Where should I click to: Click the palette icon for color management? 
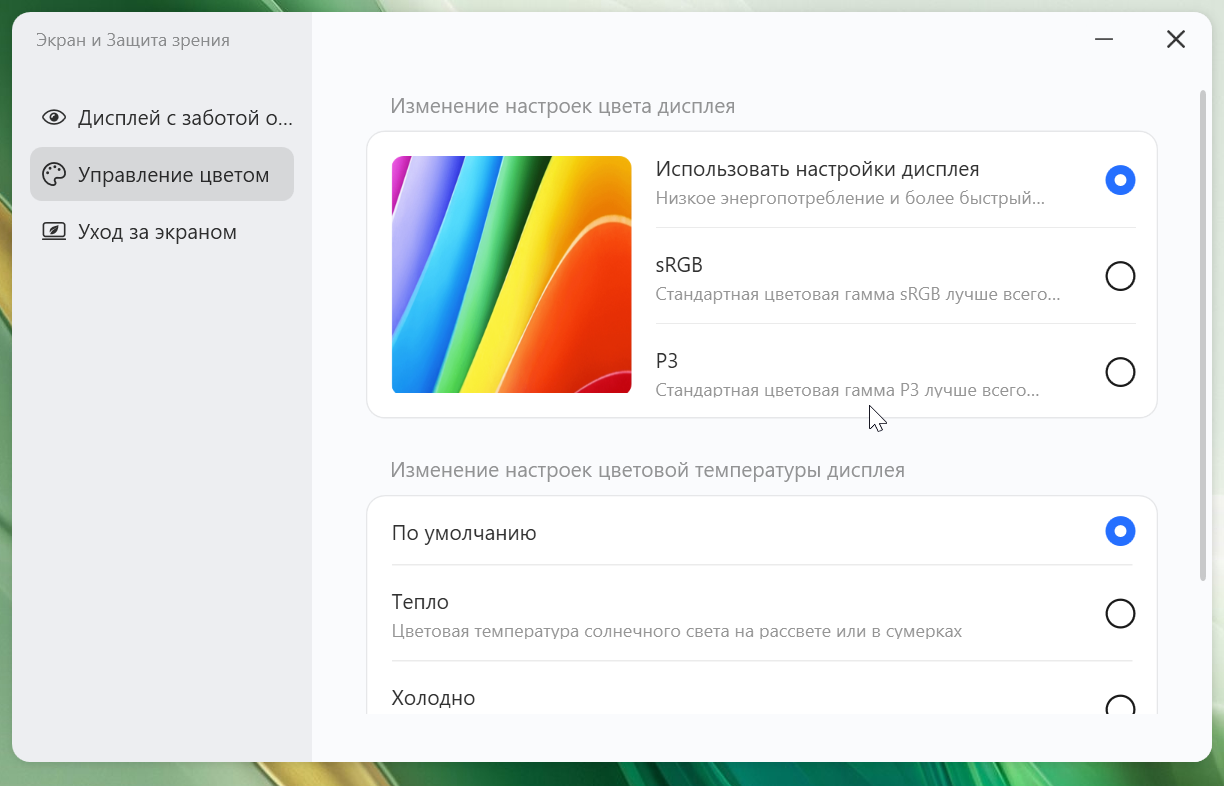click(53, 175)
